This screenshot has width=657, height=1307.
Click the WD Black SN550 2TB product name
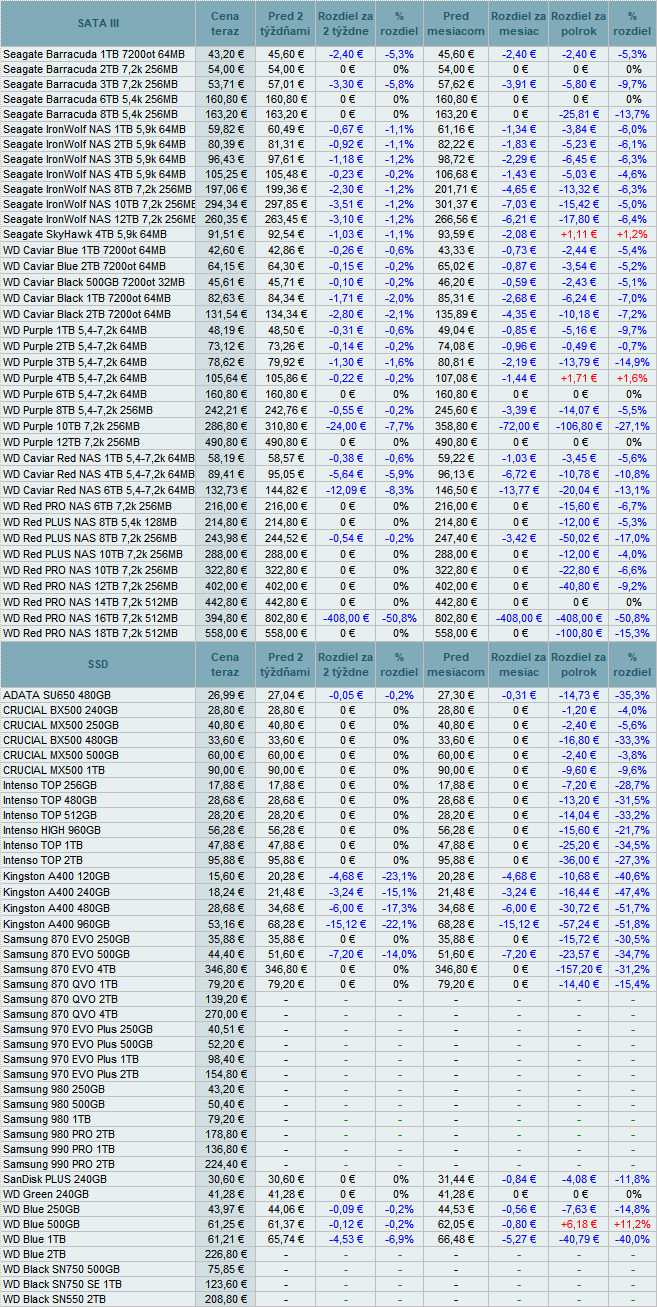click(x=54, y=1298)
